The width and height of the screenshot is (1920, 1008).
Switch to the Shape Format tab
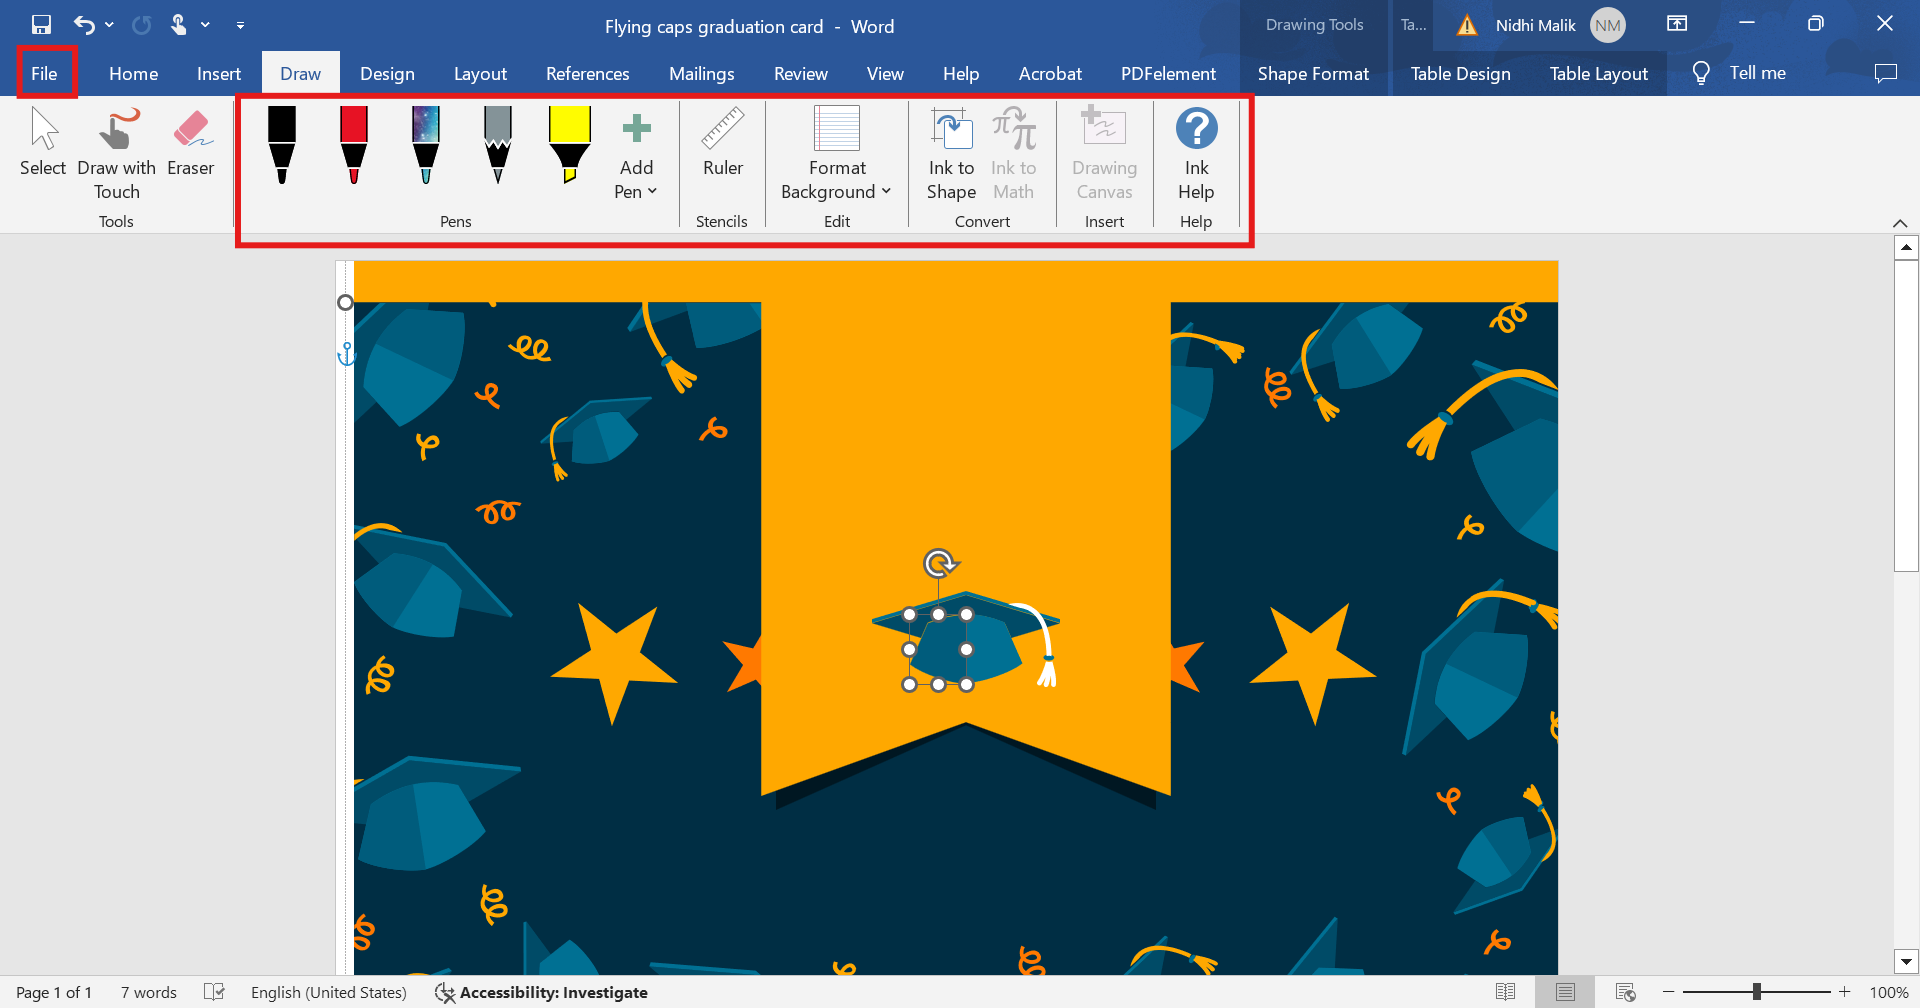click(1313, 73)
